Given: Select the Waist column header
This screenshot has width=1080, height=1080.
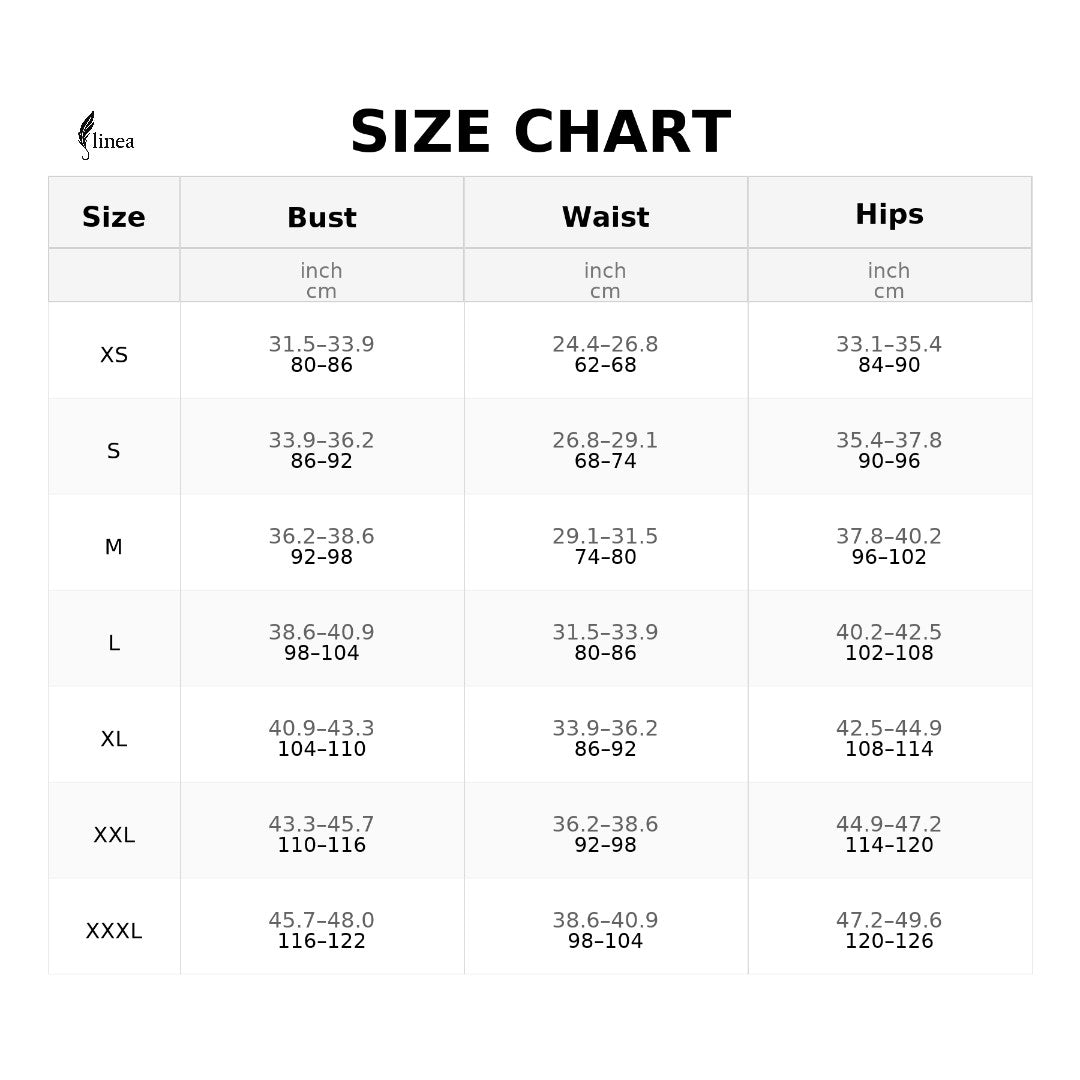Looking at the screenshot, I should point(605,217).
